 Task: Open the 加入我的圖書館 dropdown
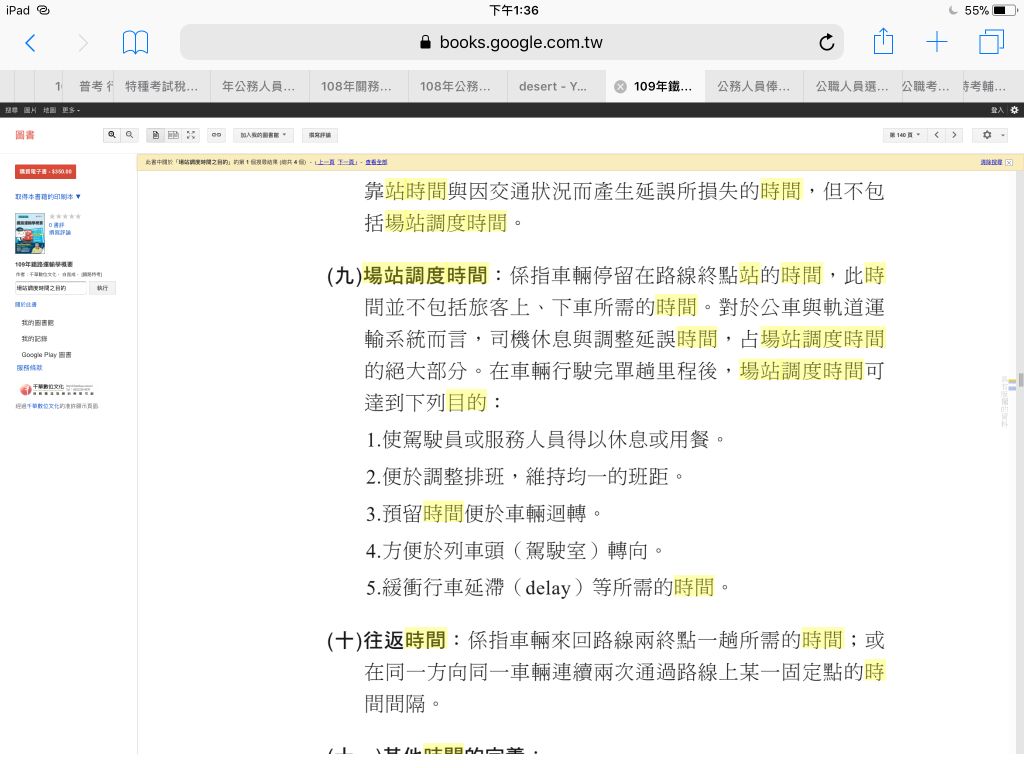click(263, 134)
